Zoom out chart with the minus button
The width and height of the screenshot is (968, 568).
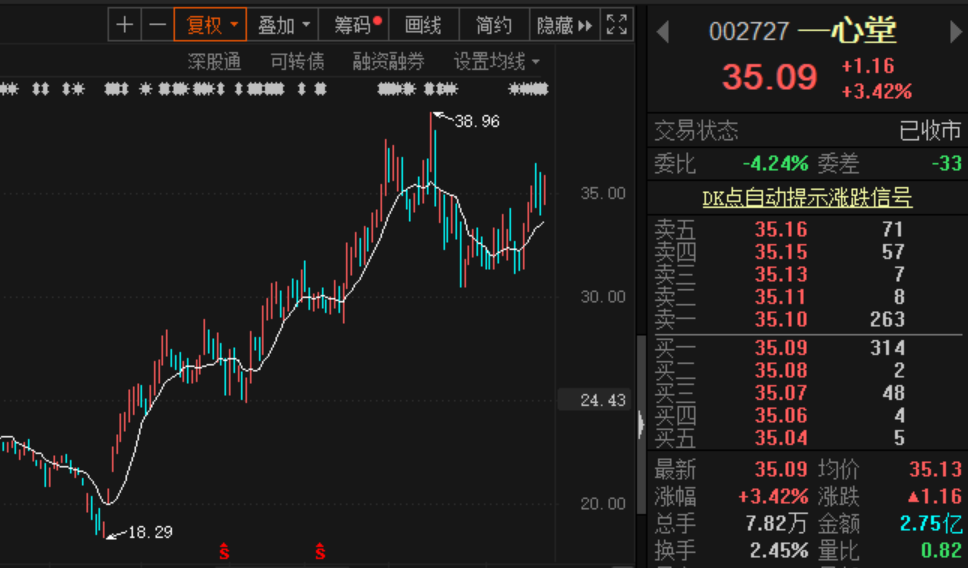click(x=157, y=25)
